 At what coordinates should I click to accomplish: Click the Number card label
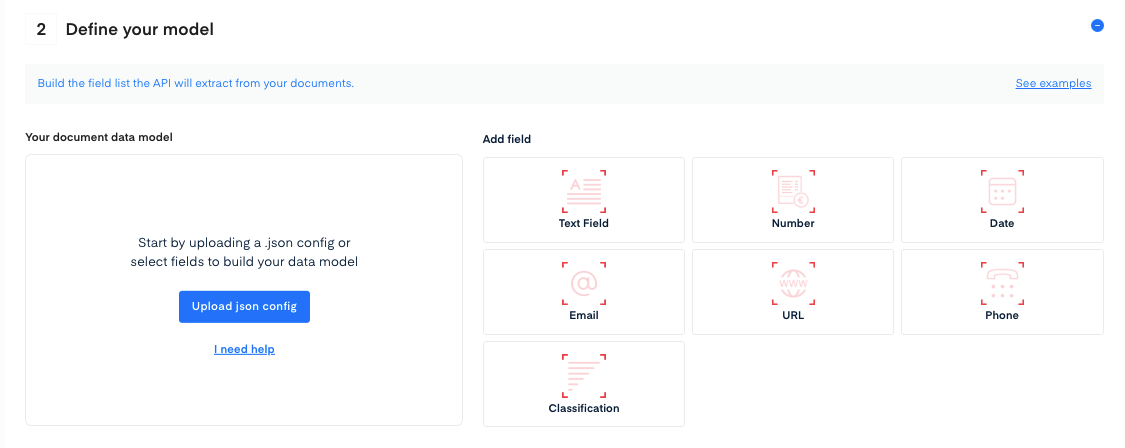(793, 223)
